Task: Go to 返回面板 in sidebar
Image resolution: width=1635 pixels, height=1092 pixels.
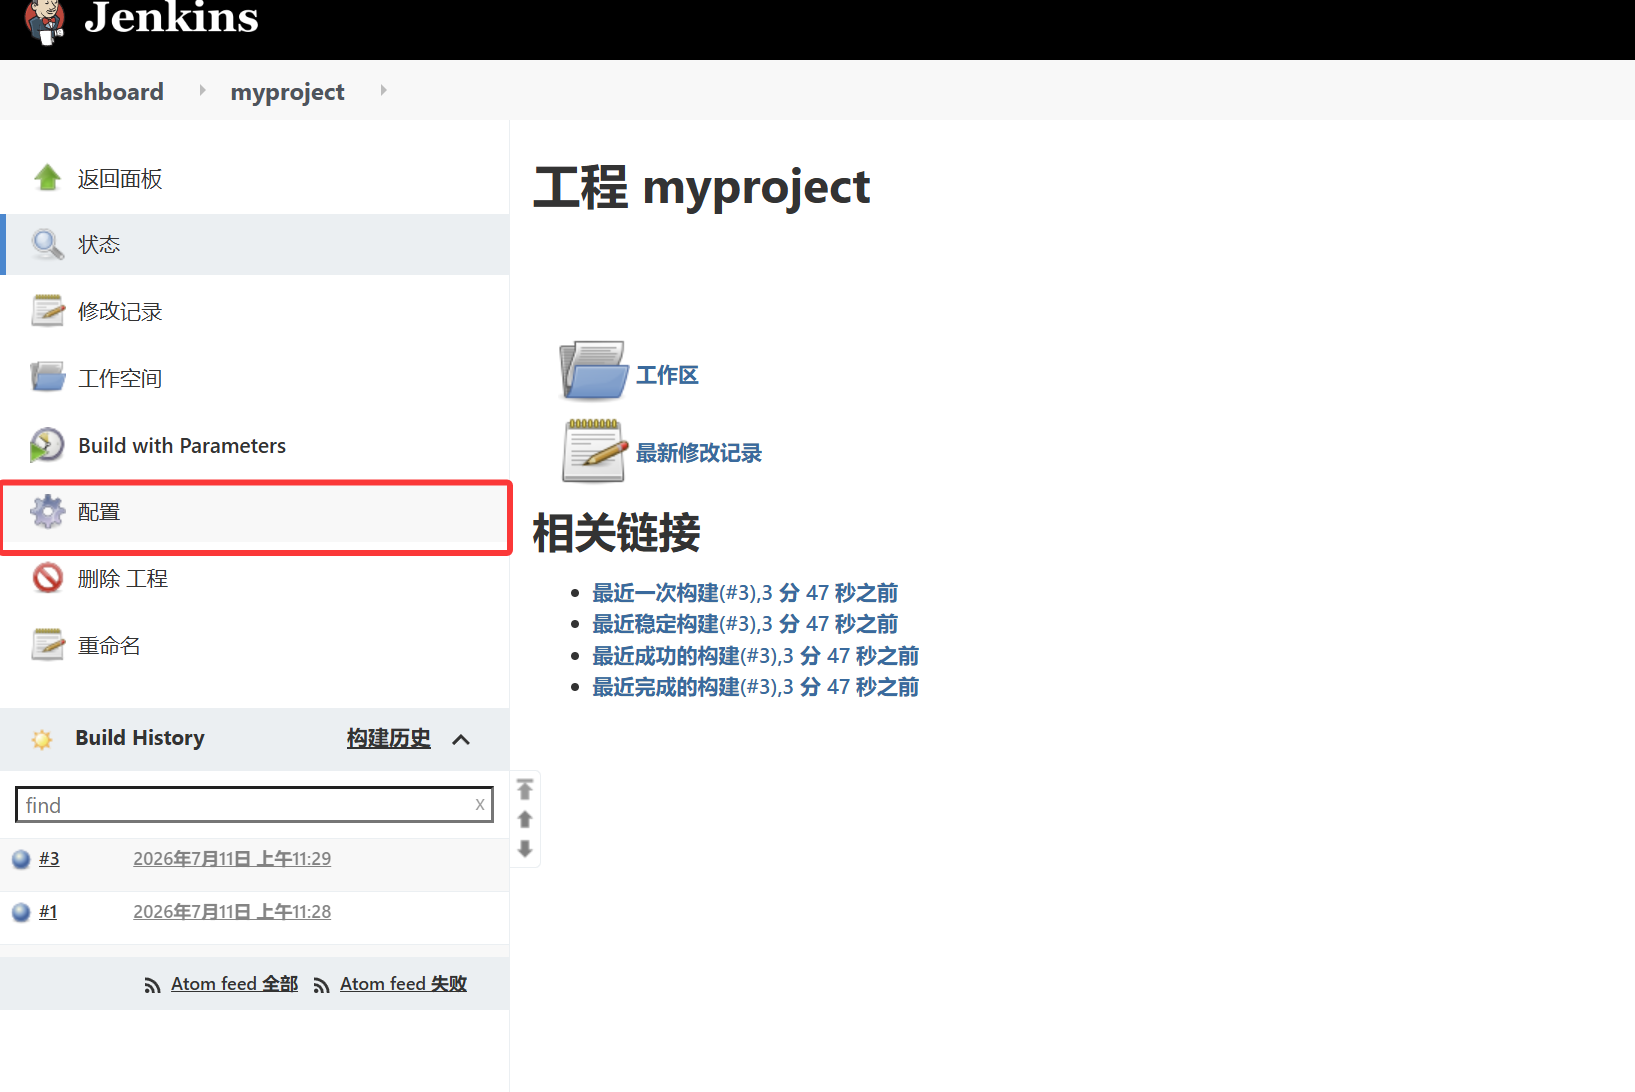Action: tap(120, 179)
